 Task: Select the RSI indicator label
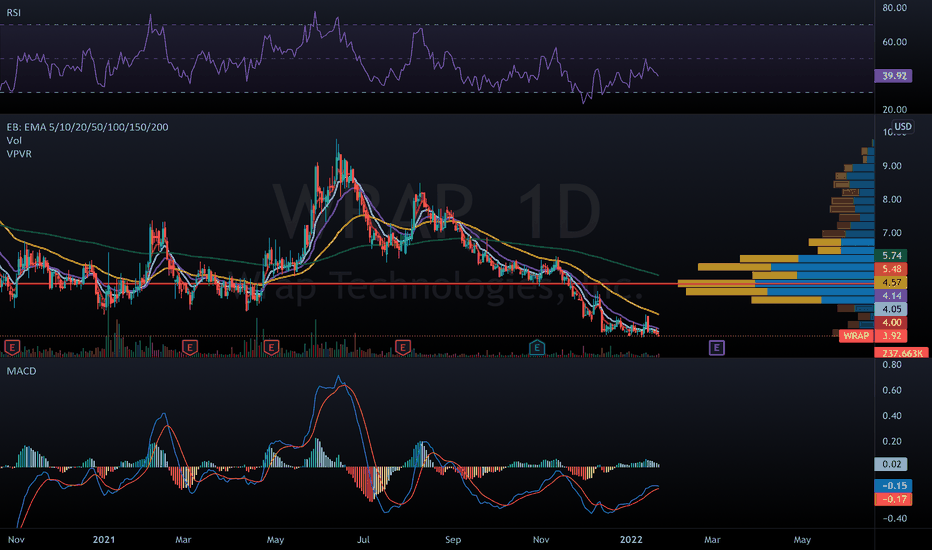tap(14, 12)
